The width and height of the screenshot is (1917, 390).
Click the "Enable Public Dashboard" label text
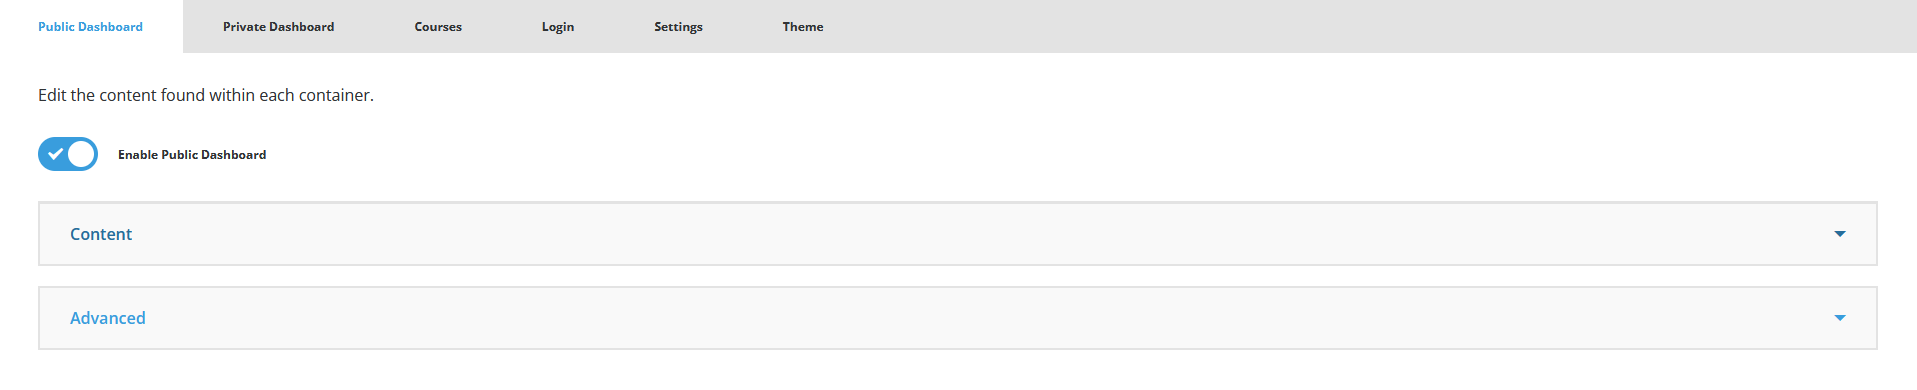192,155
